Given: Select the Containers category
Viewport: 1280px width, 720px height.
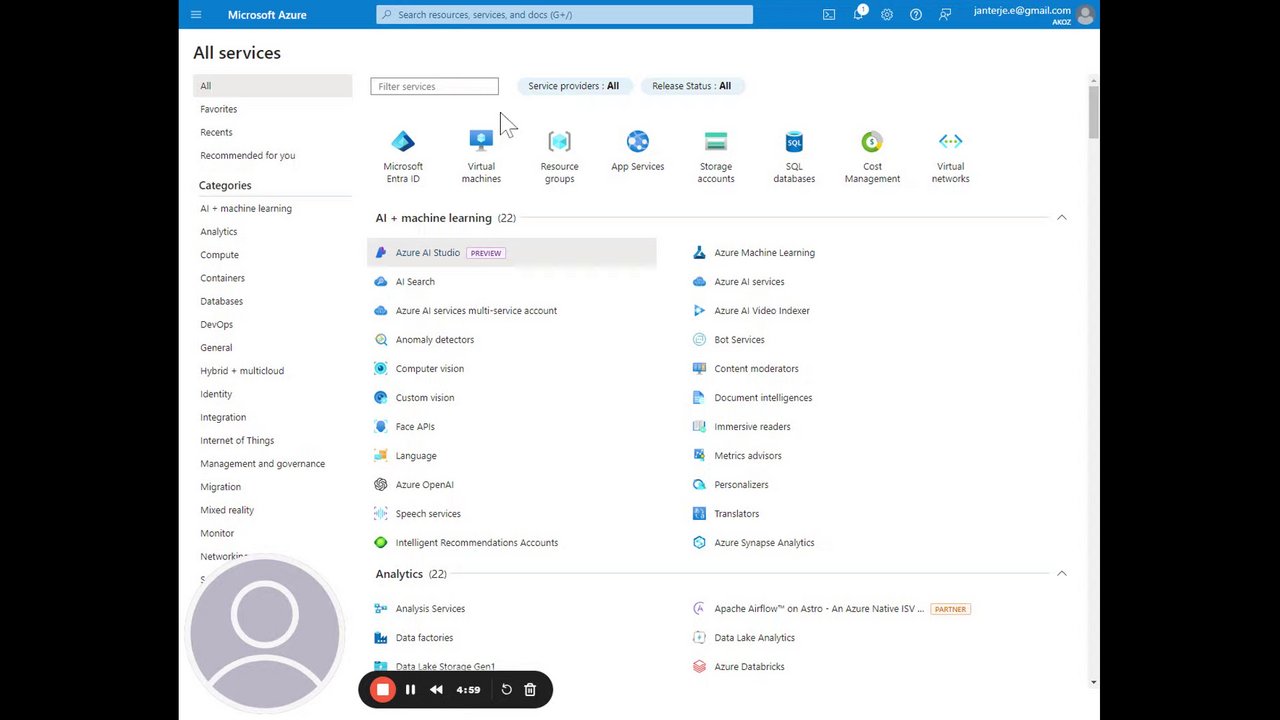Looking at the screenshot, I should click(222, 278).
